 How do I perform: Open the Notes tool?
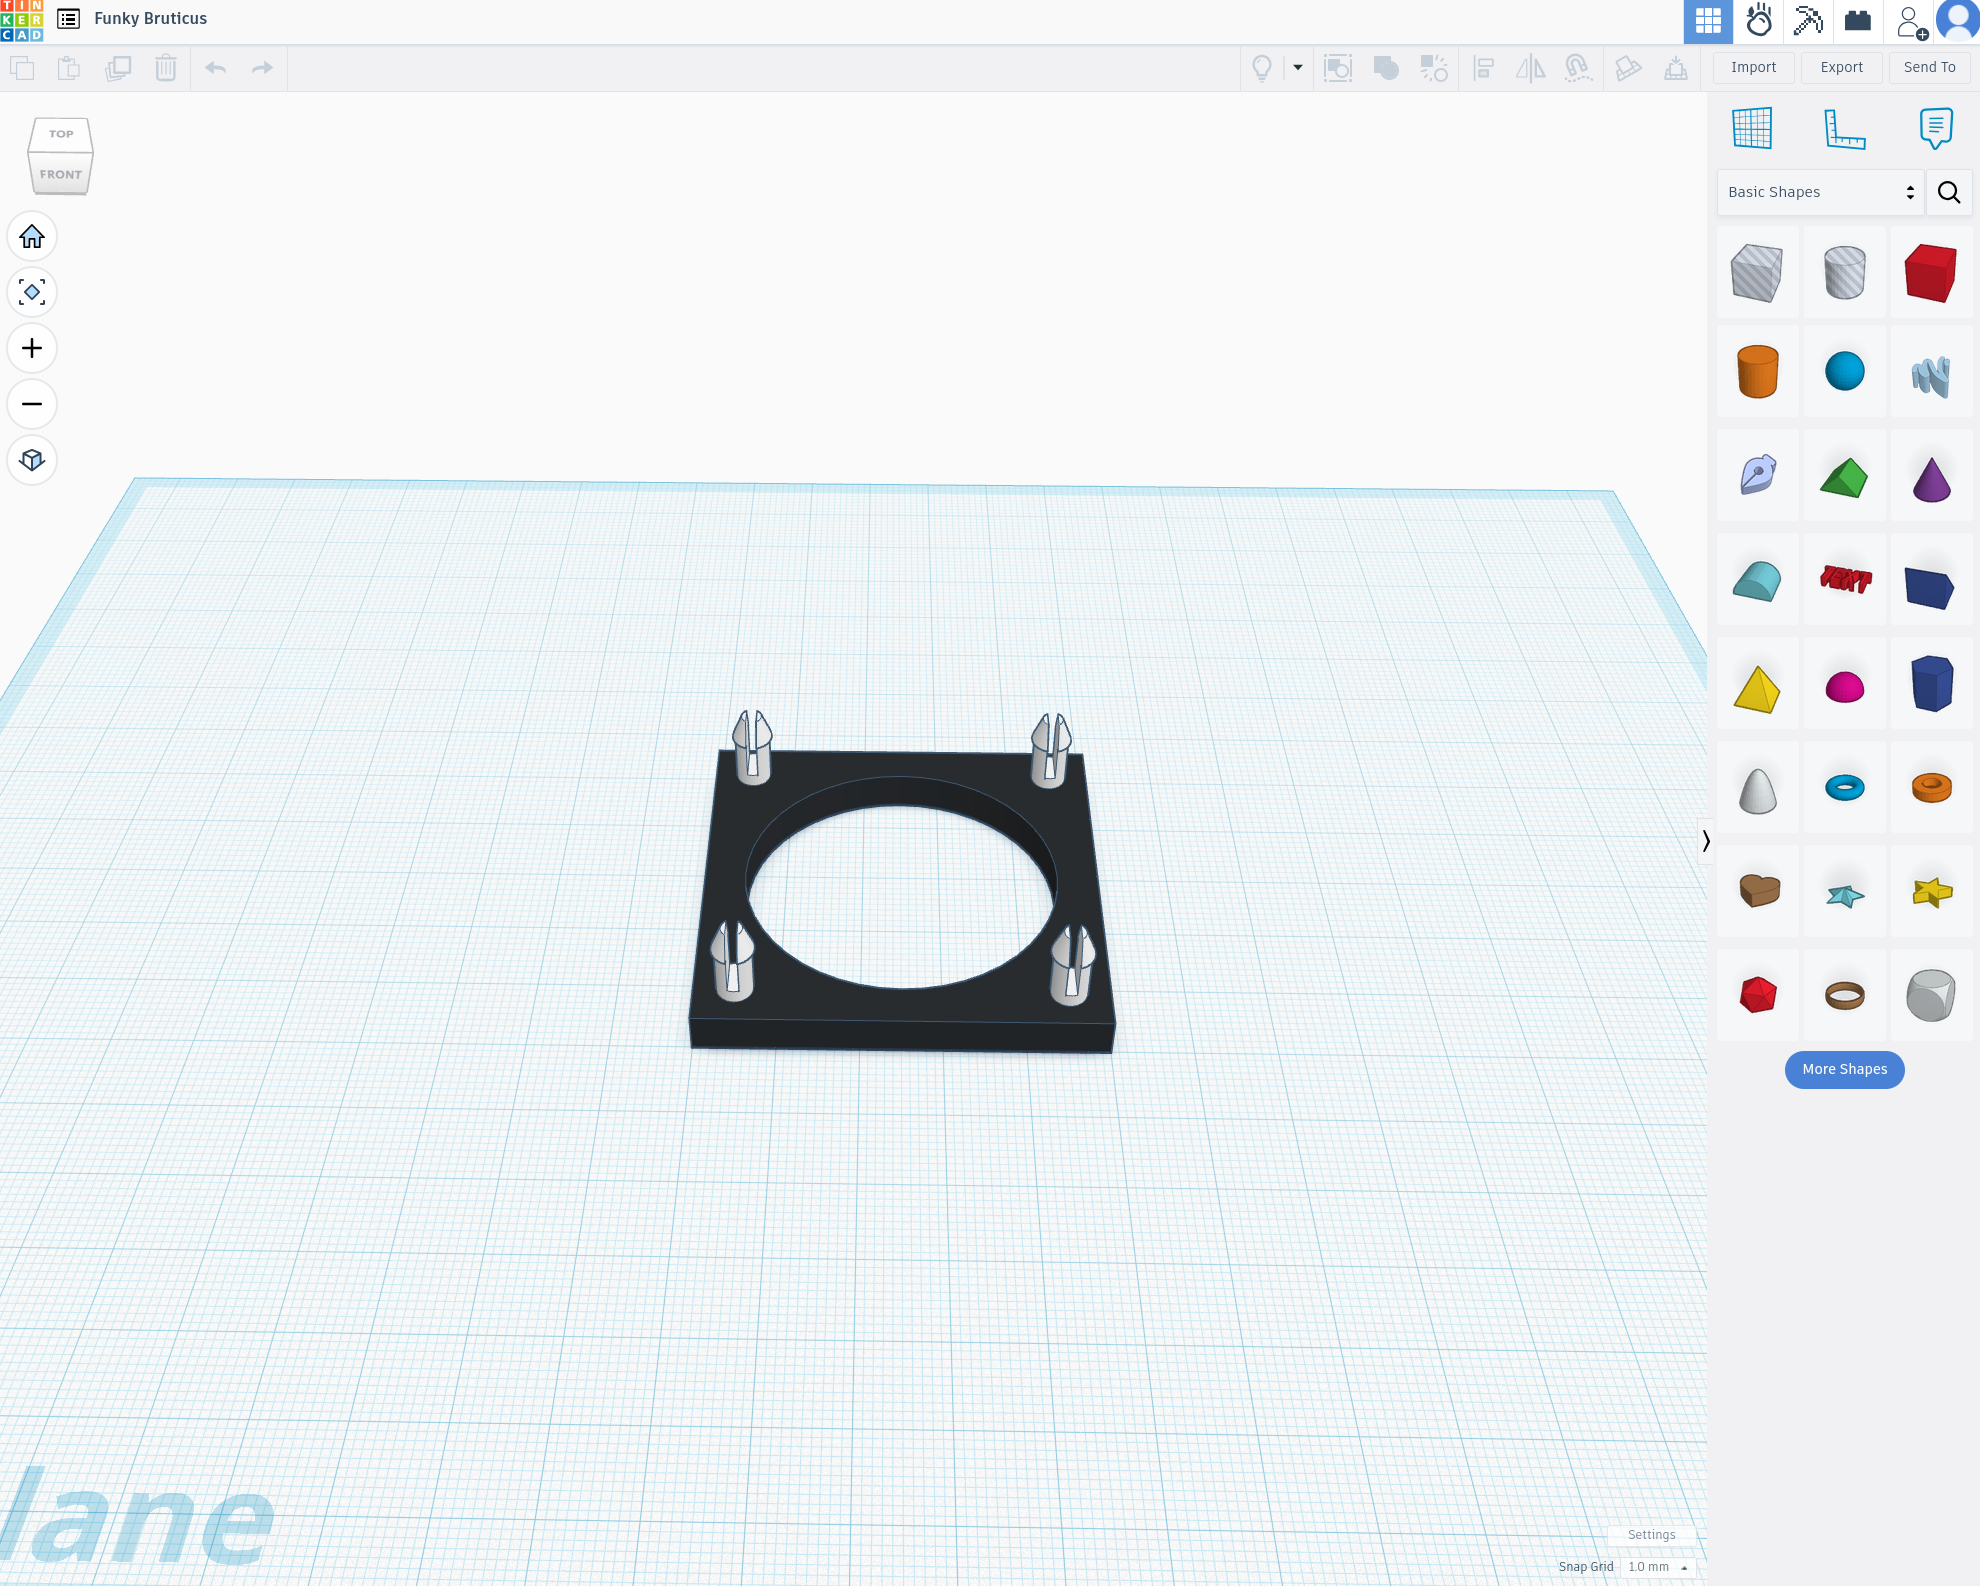click(1936, 129)
